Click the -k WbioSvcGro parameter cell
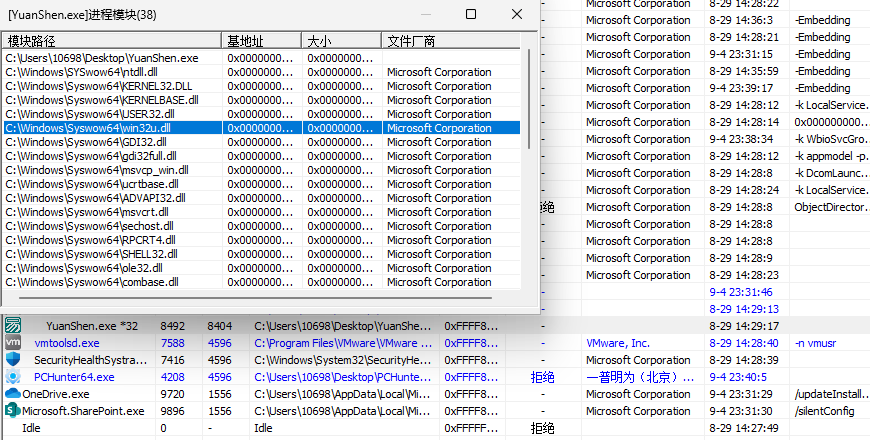Screen dimensions: 870x440 [831, 139]
